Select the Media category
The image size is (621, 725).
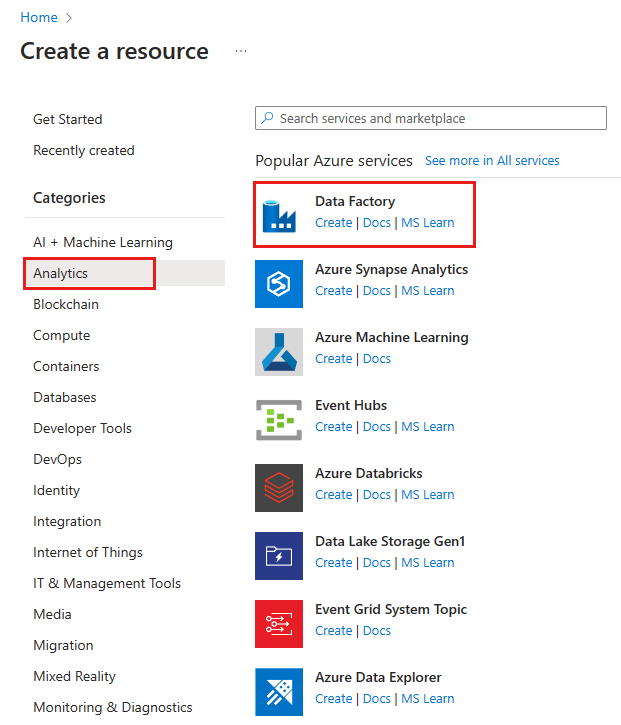[52, 614]
